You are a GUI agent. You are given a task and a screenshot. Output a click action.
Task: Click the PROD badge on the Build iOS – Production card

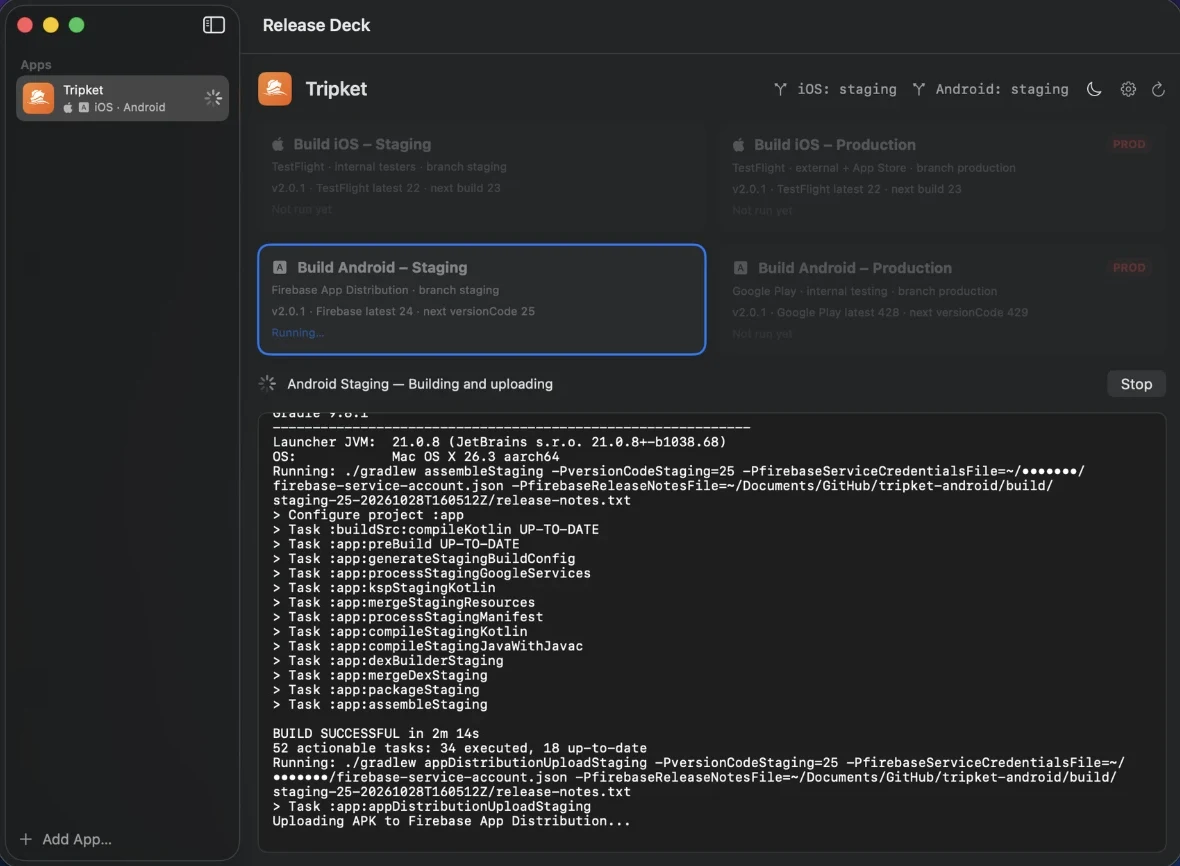pos(1129,144)
